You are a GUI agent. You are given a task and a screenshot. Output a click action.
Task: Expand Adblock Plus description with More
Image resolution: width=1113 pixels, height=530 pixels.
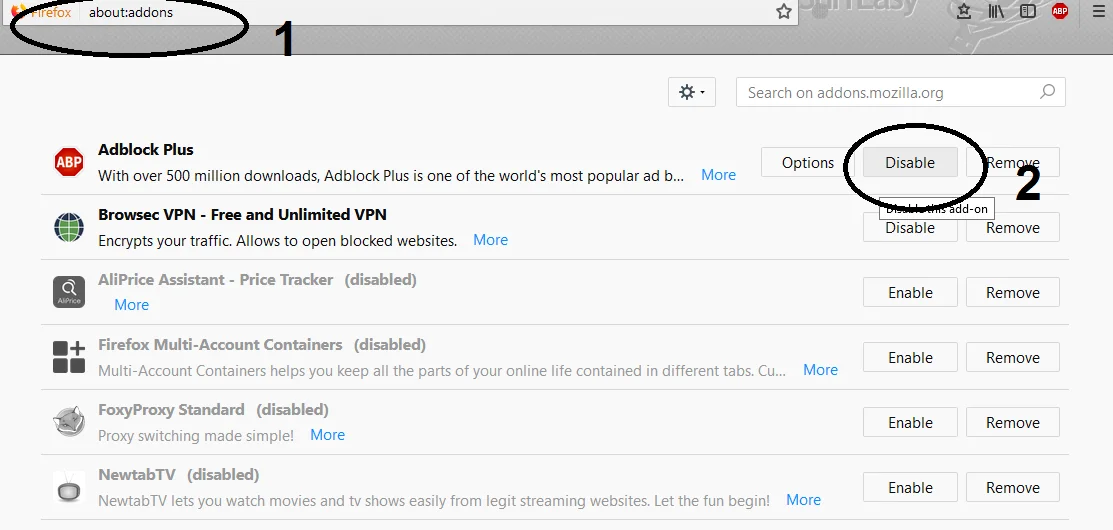pyautogui.click(x=718, y=175)
